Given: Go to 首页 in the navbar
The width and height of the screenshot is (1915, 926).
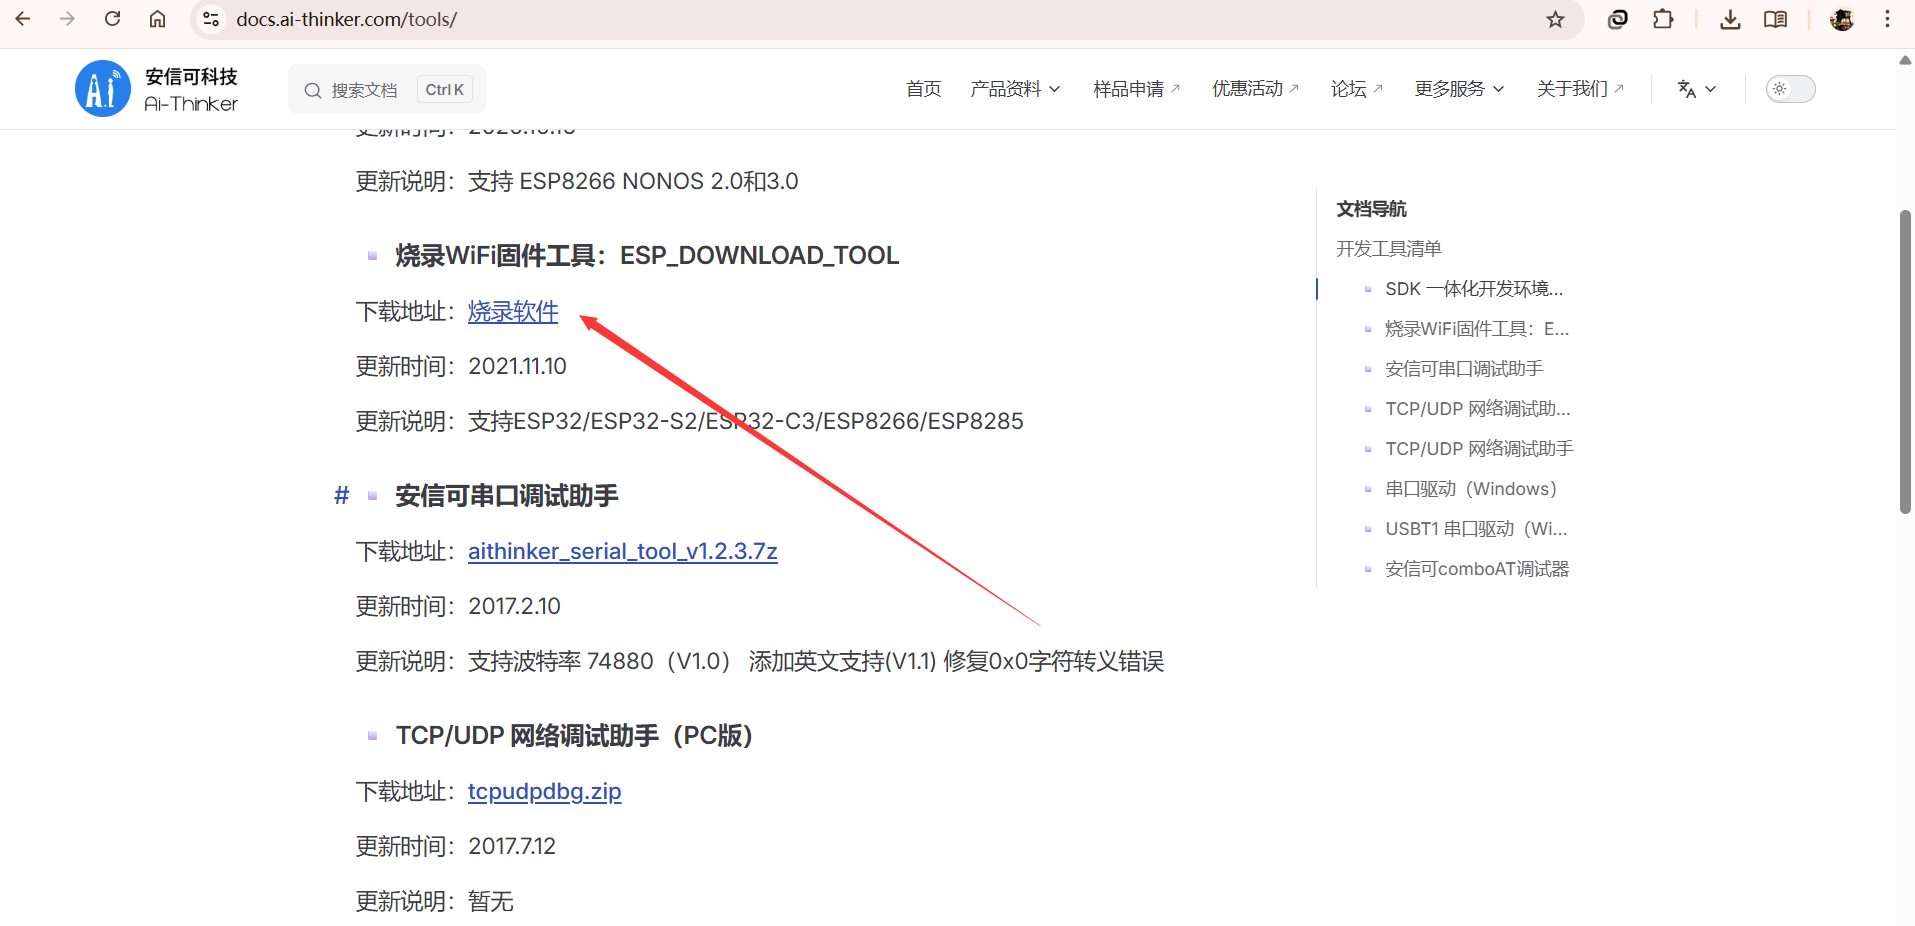Looking at the screenshot, I should pos(923,89).
